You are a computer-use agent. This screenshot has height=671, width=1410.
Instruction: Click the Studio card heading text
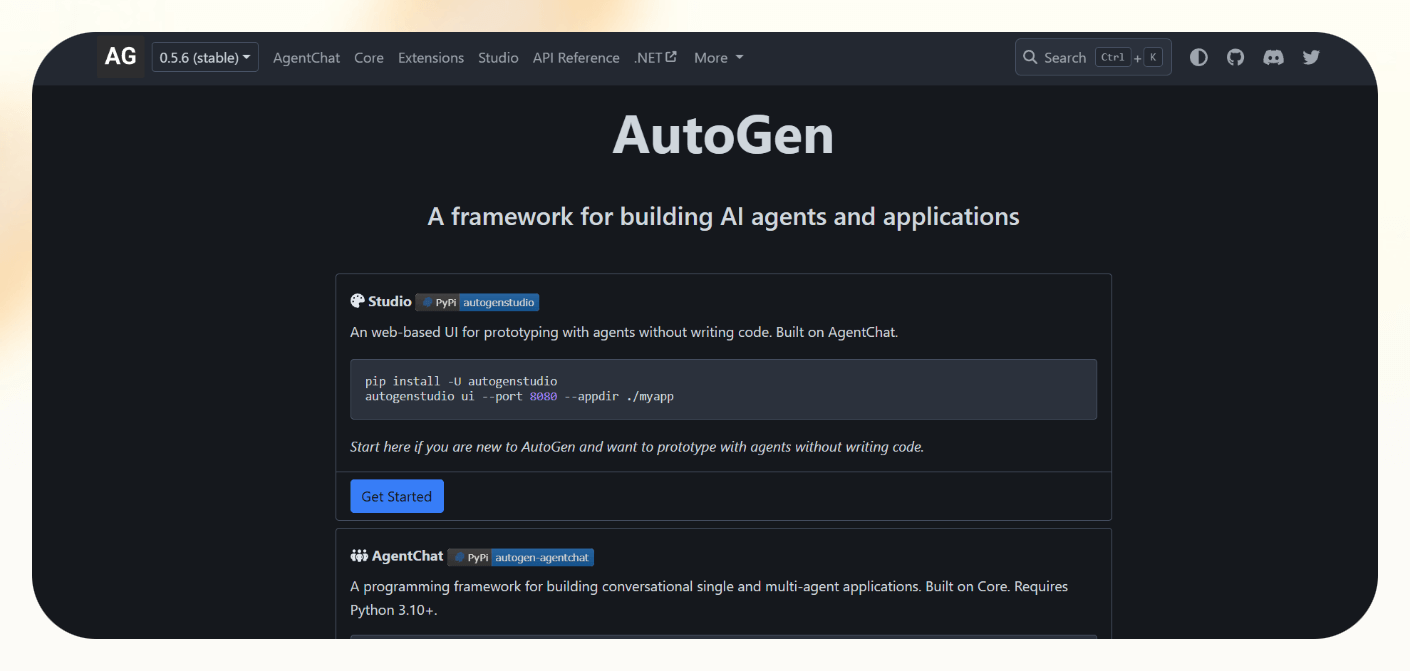(x=390, y=301)
